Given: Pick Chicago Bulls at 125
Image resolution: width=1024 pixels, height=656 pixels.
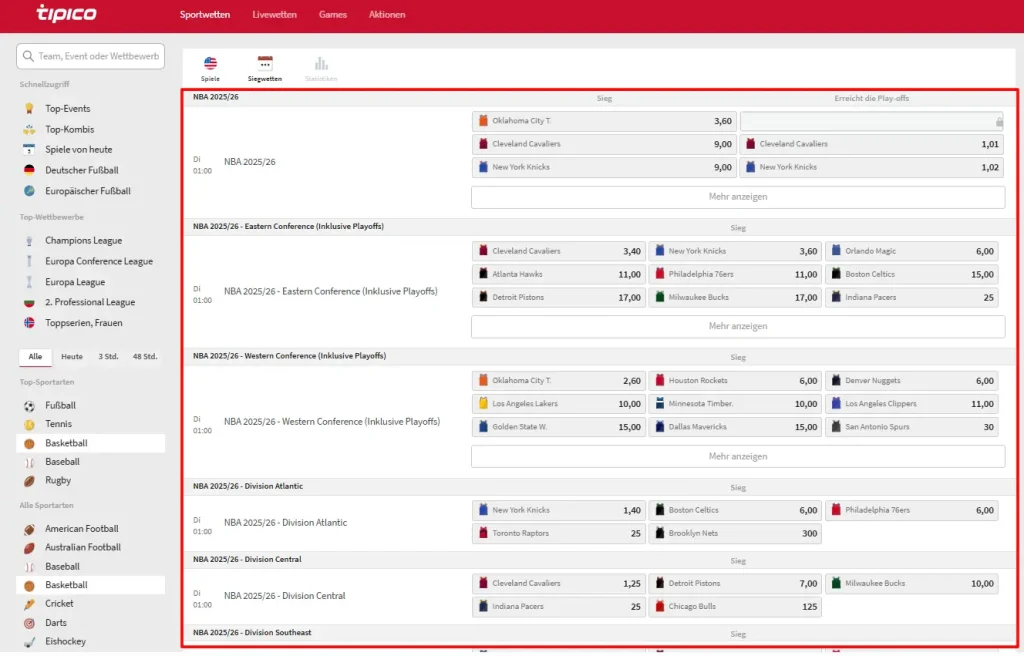Looking at the screenshot, I should (735, 606).
